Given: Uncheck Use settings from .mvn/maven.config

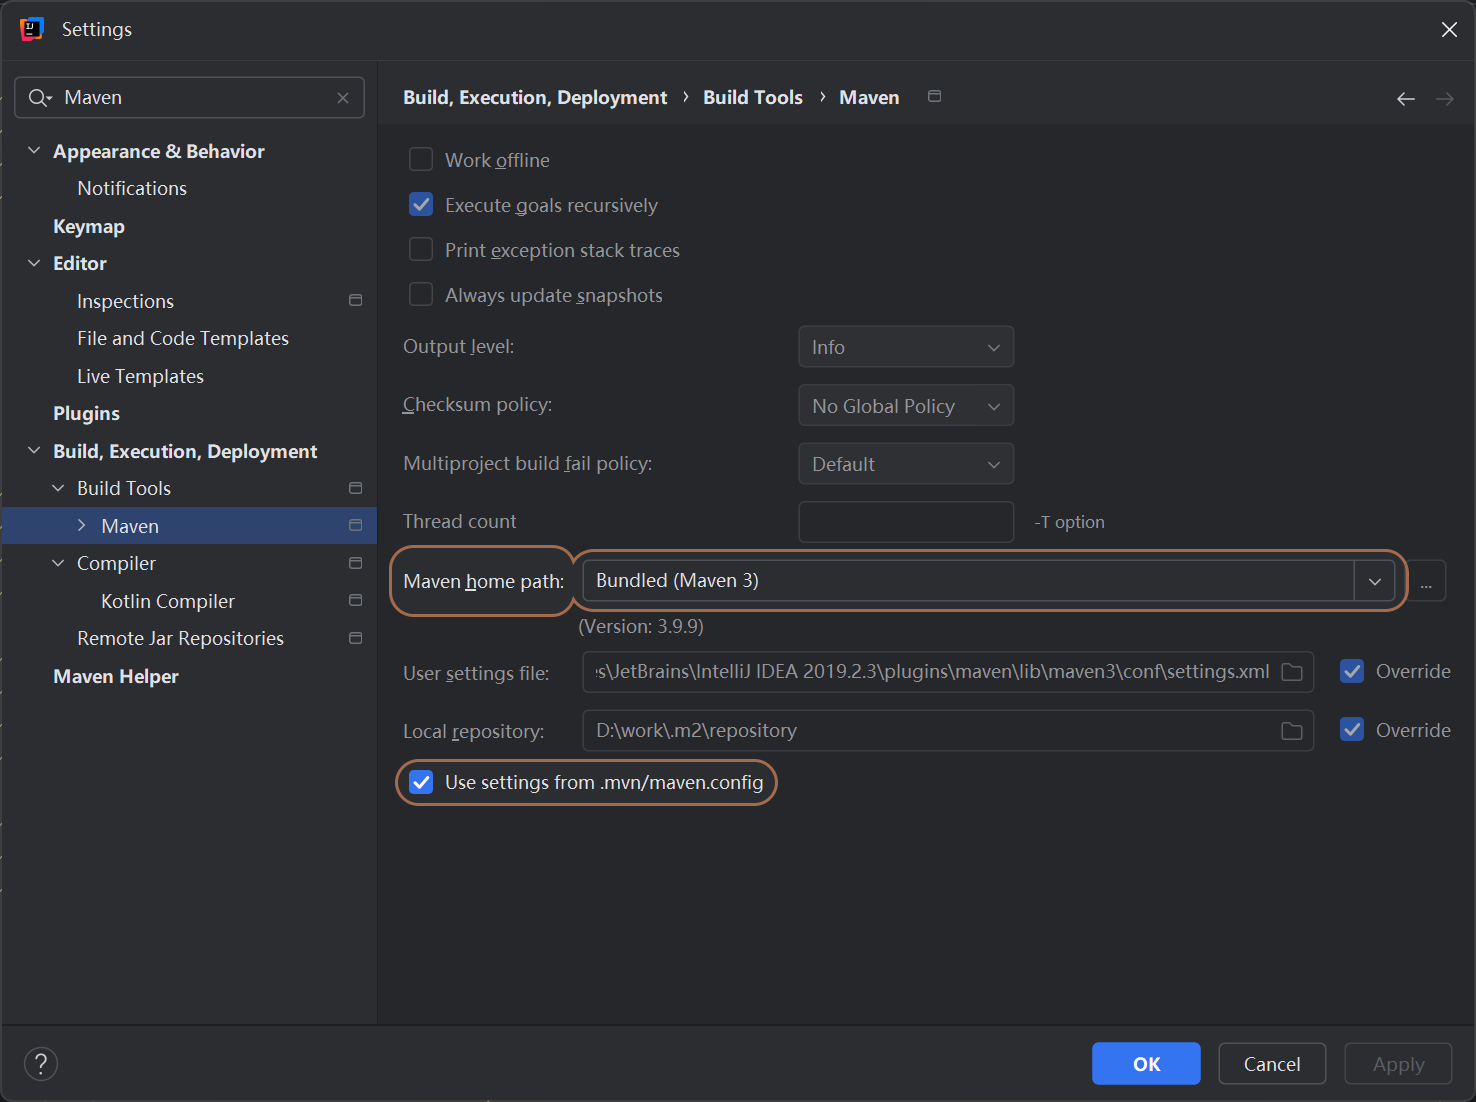Looking at the screenshot, I should (421, 782).
